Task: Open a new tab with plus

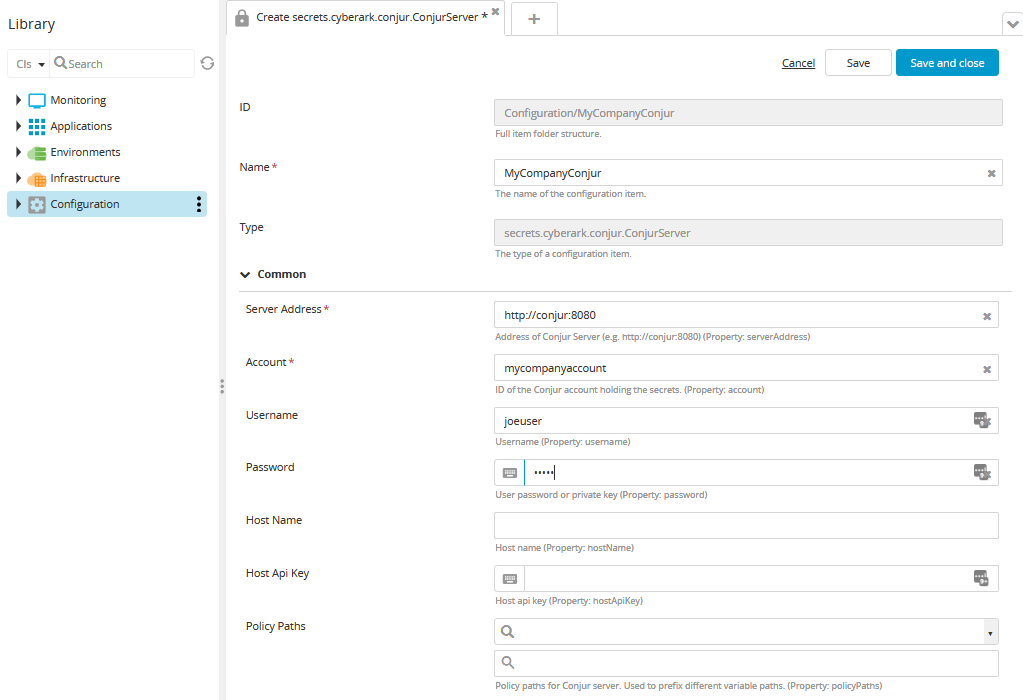Action: [x=534, y=18]
